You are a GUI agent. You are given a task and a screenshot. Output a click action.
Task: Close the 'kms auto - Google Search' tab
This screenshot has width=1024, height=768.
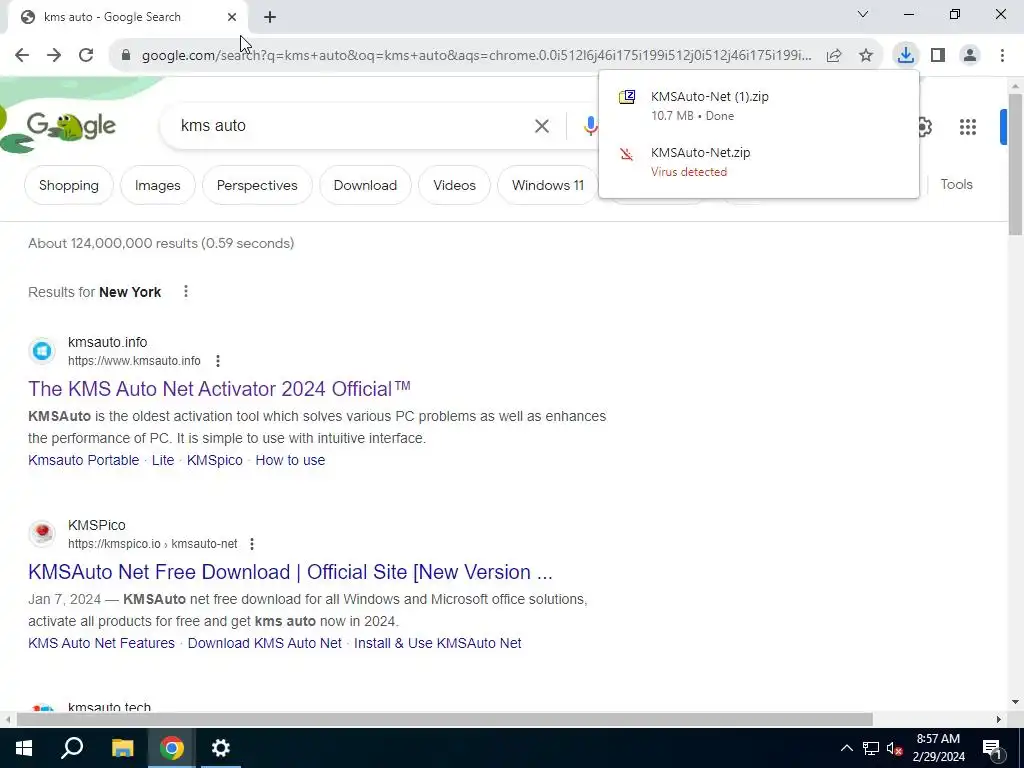click(x=232, y=17)
